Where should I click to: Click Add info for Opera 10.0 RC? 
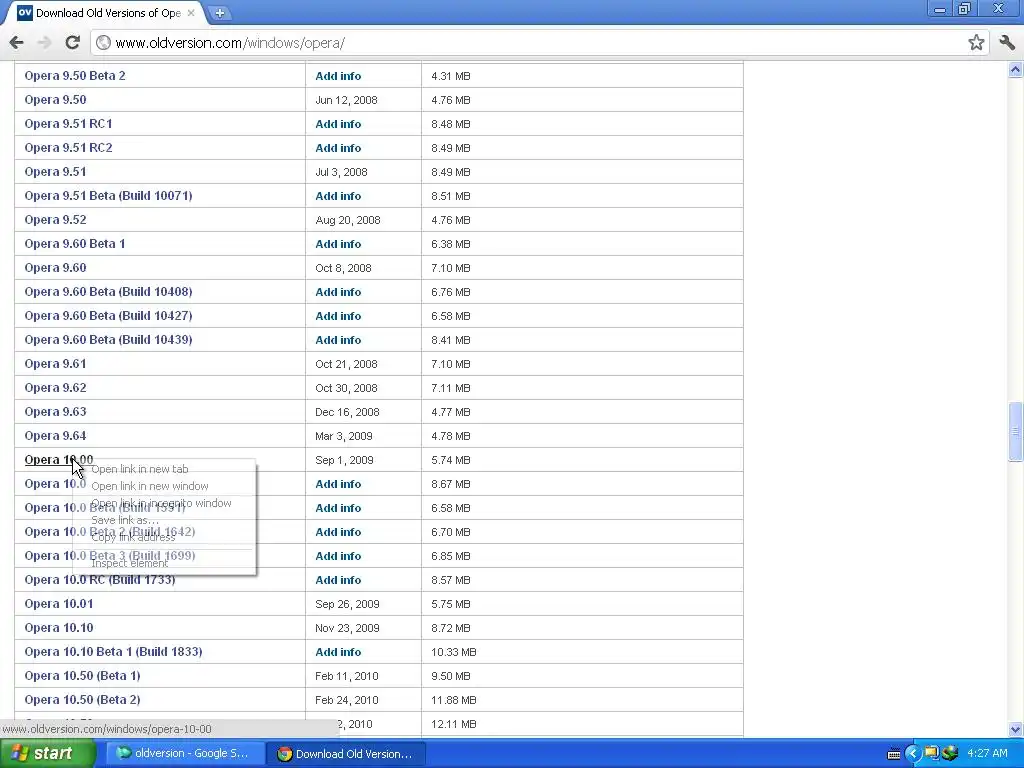point(338,580)
